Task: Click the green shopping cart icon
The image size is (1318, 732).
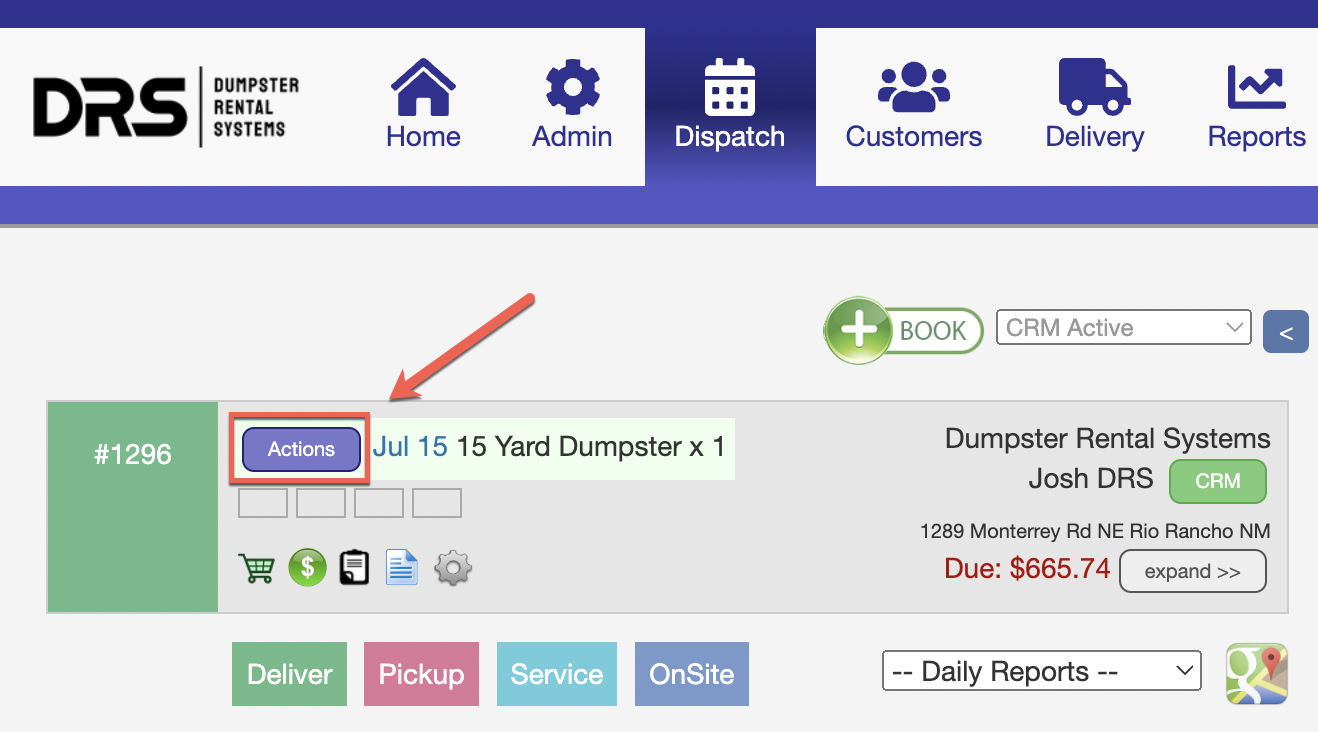Action: click(x=258, y=569)
